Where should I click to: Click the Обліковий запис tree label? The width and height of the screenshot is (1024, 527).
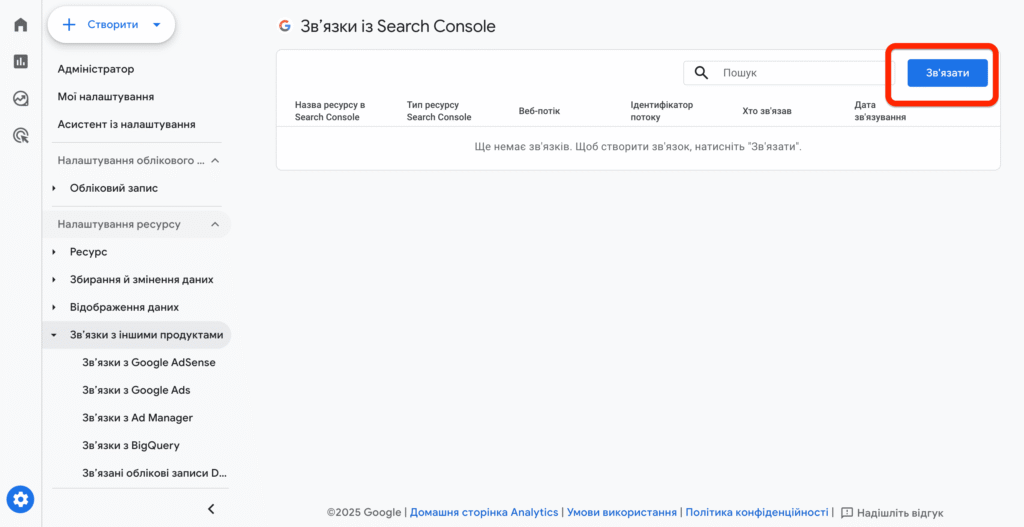[x=114, y=188]
